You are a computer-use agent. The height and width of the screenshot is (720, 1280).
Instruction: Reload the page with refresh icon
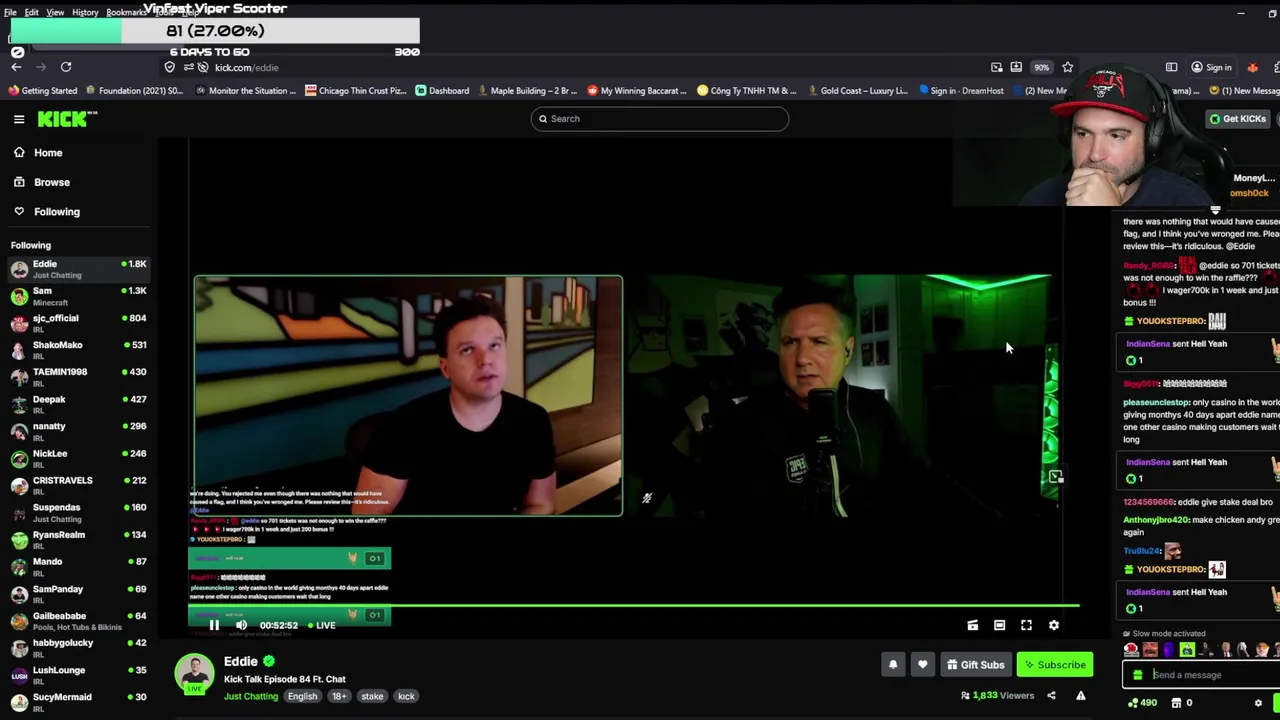(x=66, y=67)
